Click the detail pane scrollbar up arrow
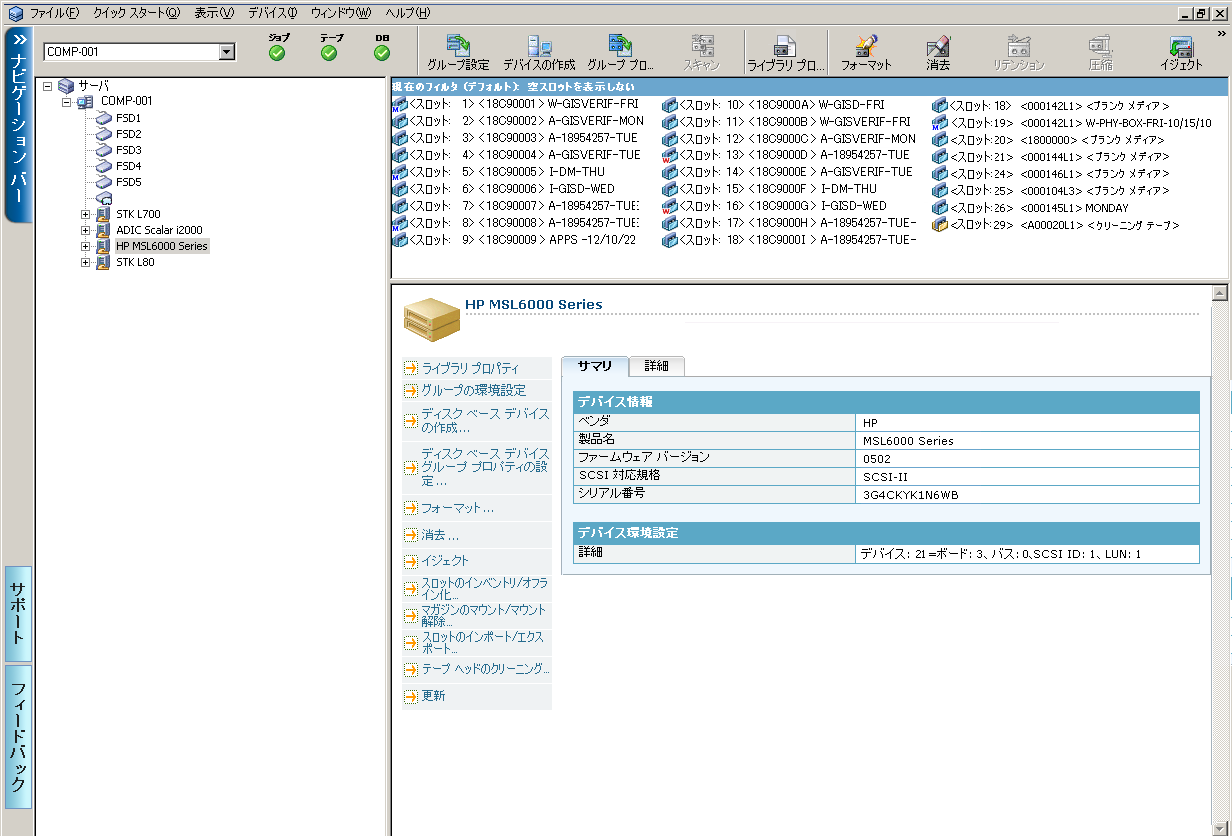 [1219, 293]
